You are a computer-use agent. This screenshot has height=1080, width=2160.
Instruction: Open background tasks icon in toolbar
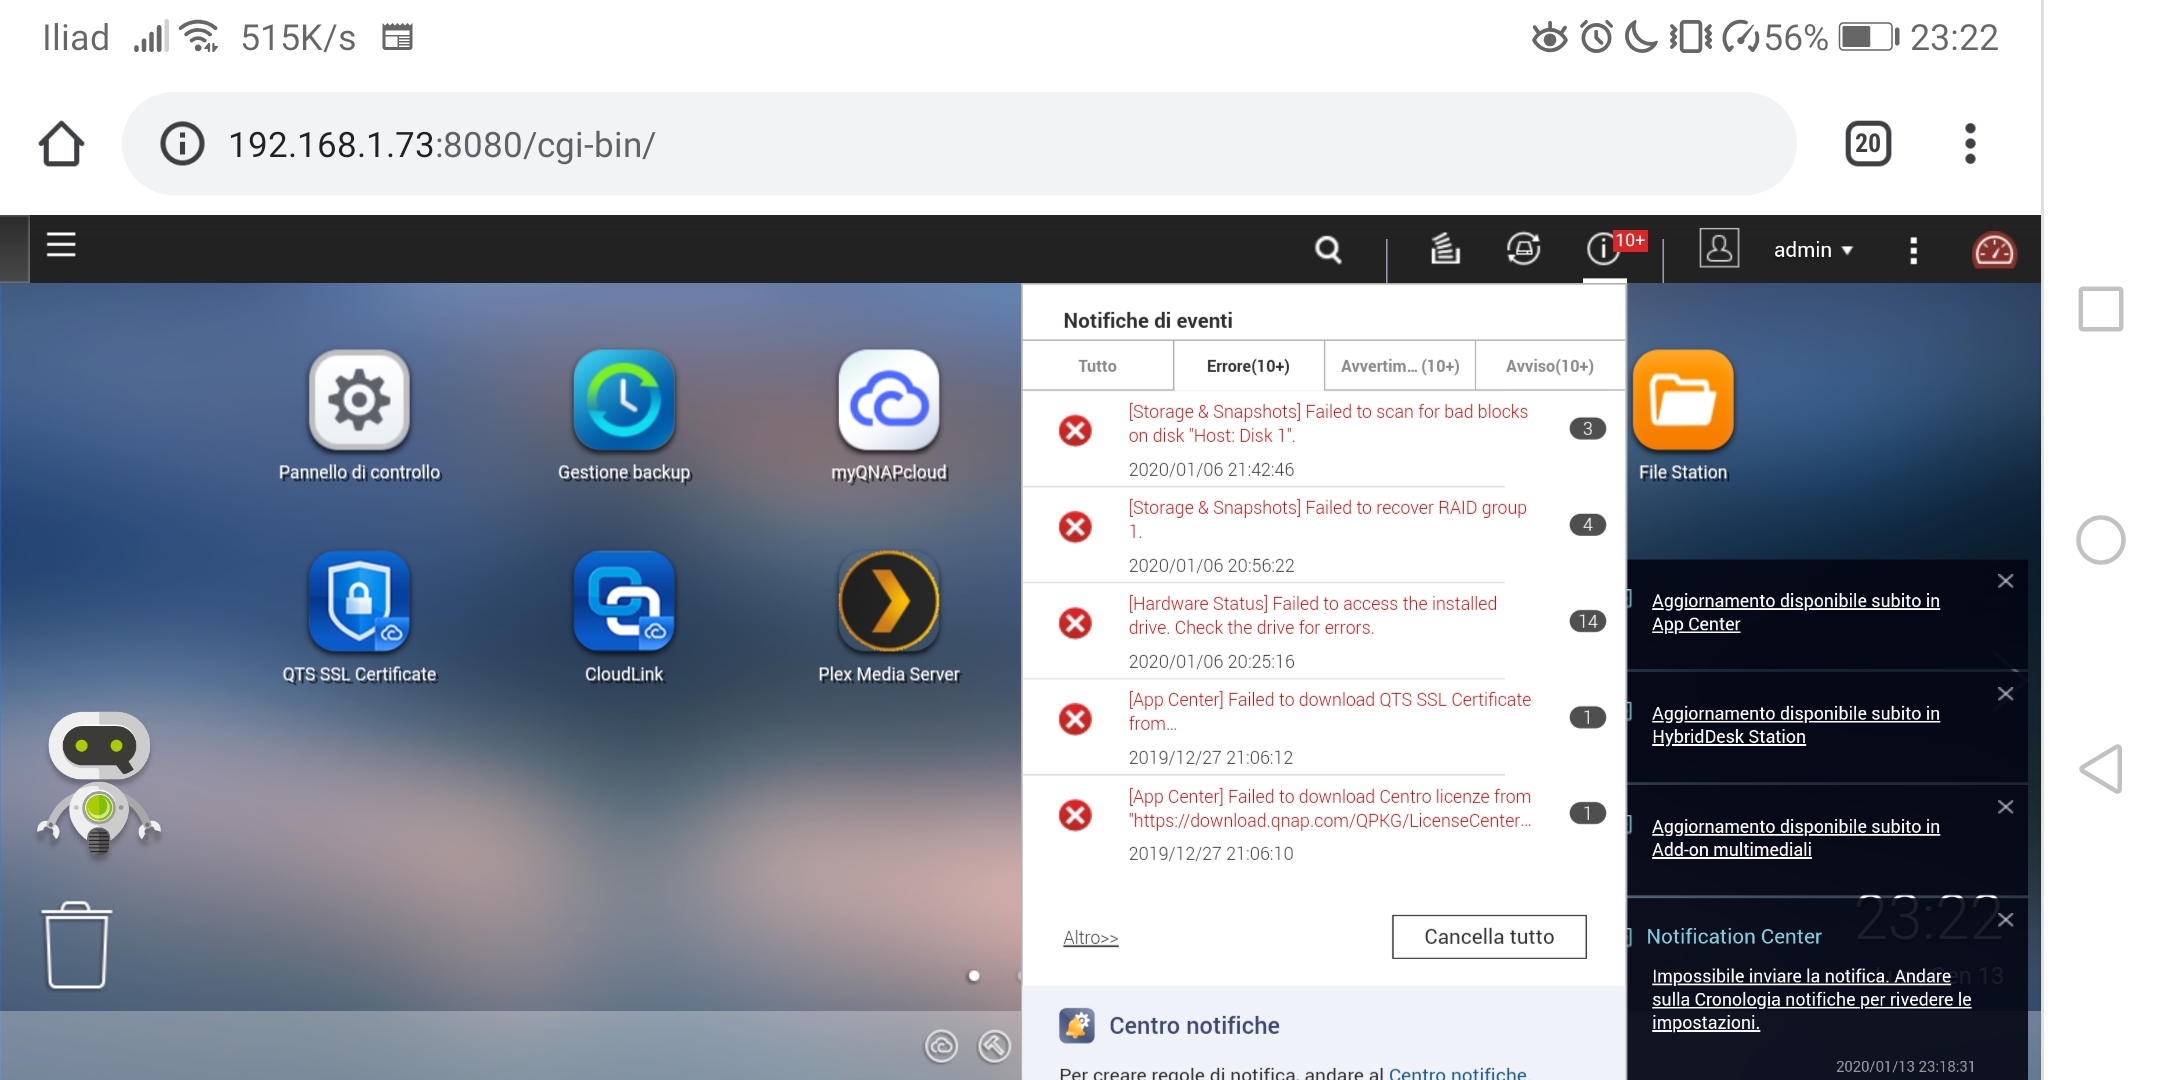(1444, 249)
